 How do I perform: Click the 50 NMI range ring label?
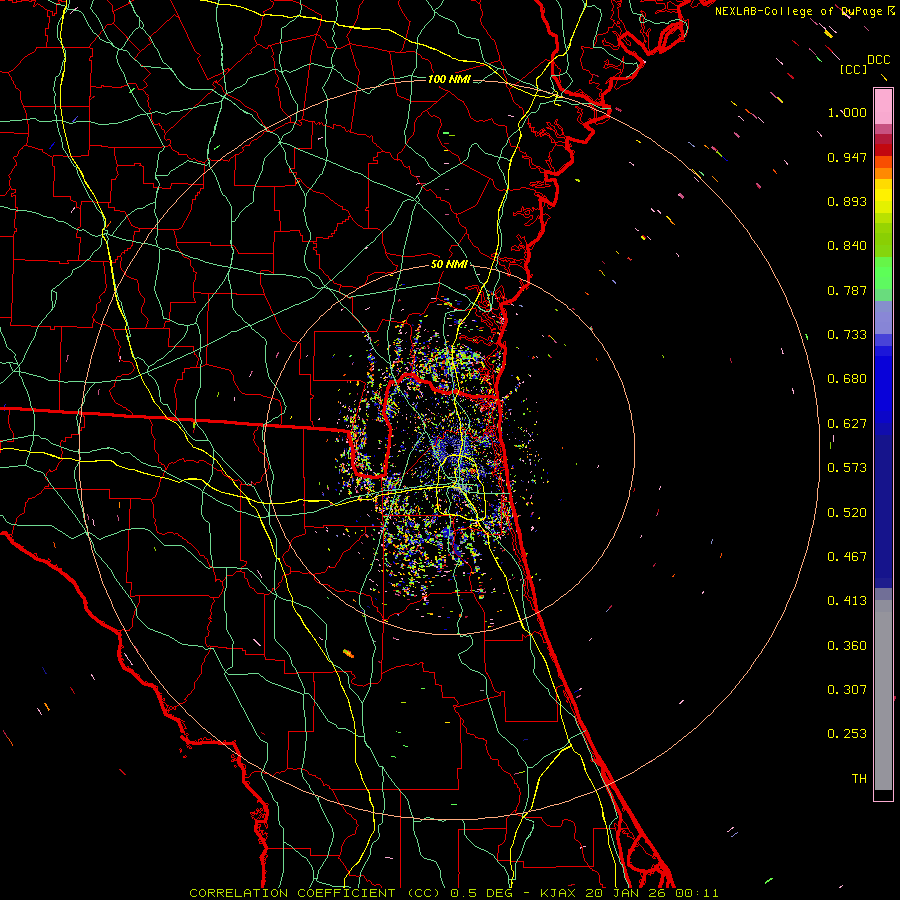[449, 265]
